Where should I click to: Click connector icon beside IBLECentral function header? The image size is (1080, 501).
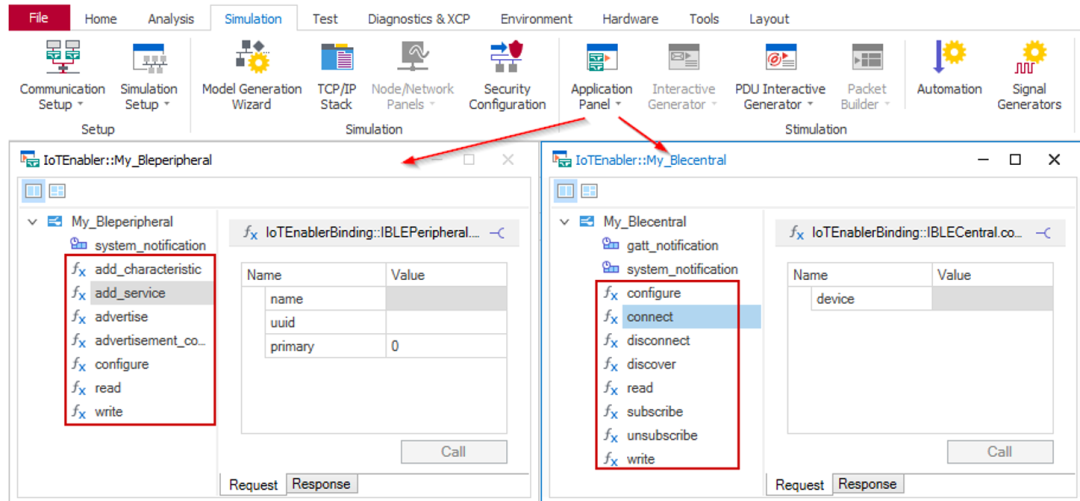(x=1043, y=233)
